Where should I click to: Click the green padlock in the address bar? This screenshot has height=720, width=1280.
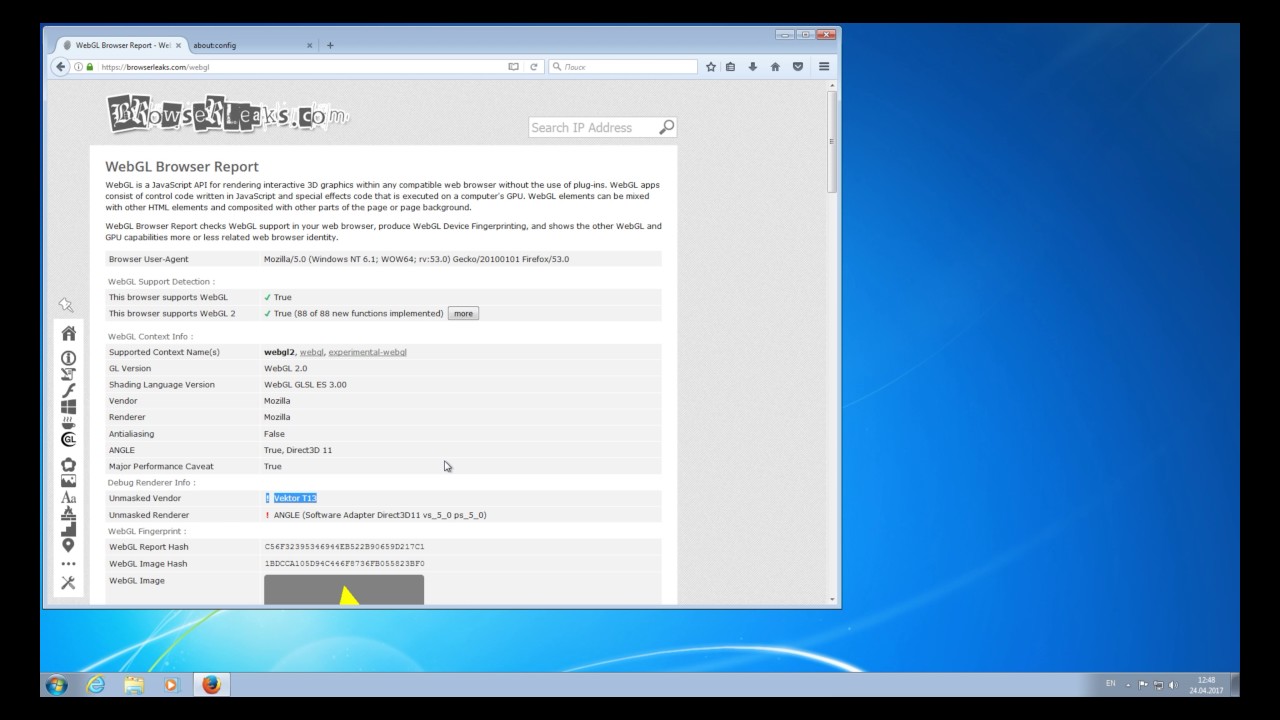pos(90,67)
